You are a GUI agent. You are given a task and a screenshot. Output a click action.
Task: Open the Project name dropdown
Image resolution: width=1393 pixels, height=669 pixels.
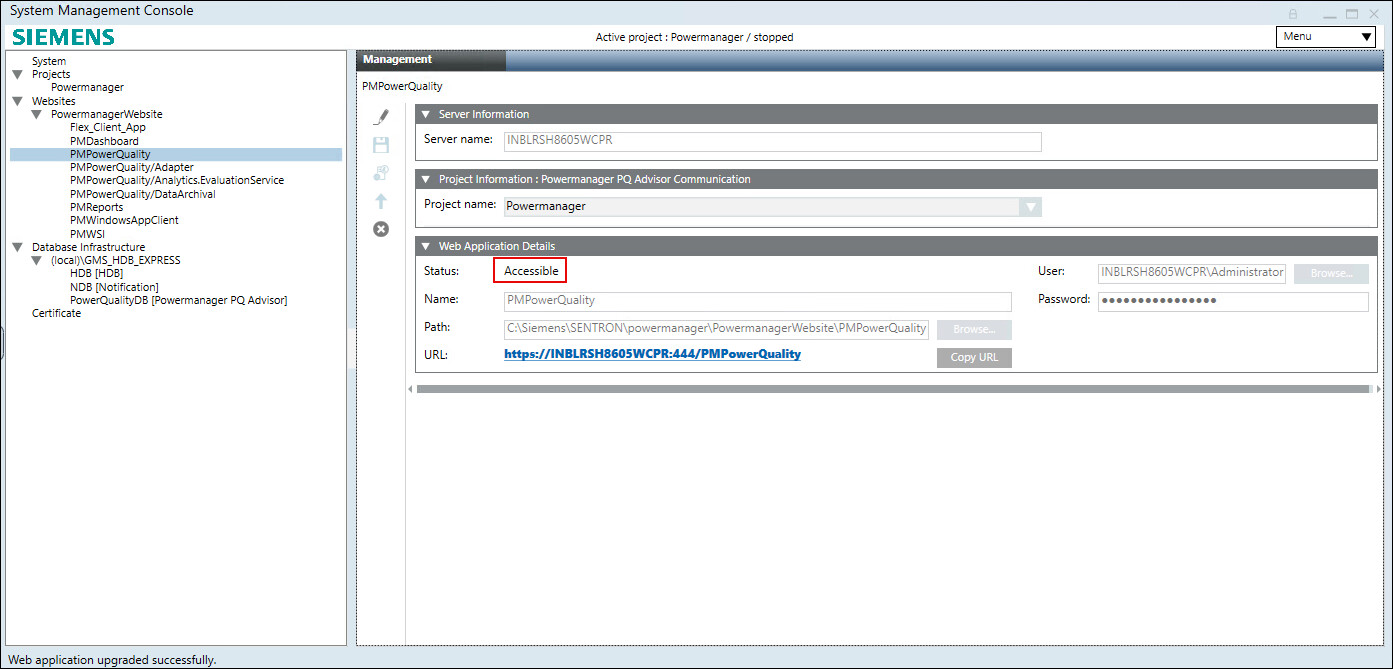pos(1029,207)
